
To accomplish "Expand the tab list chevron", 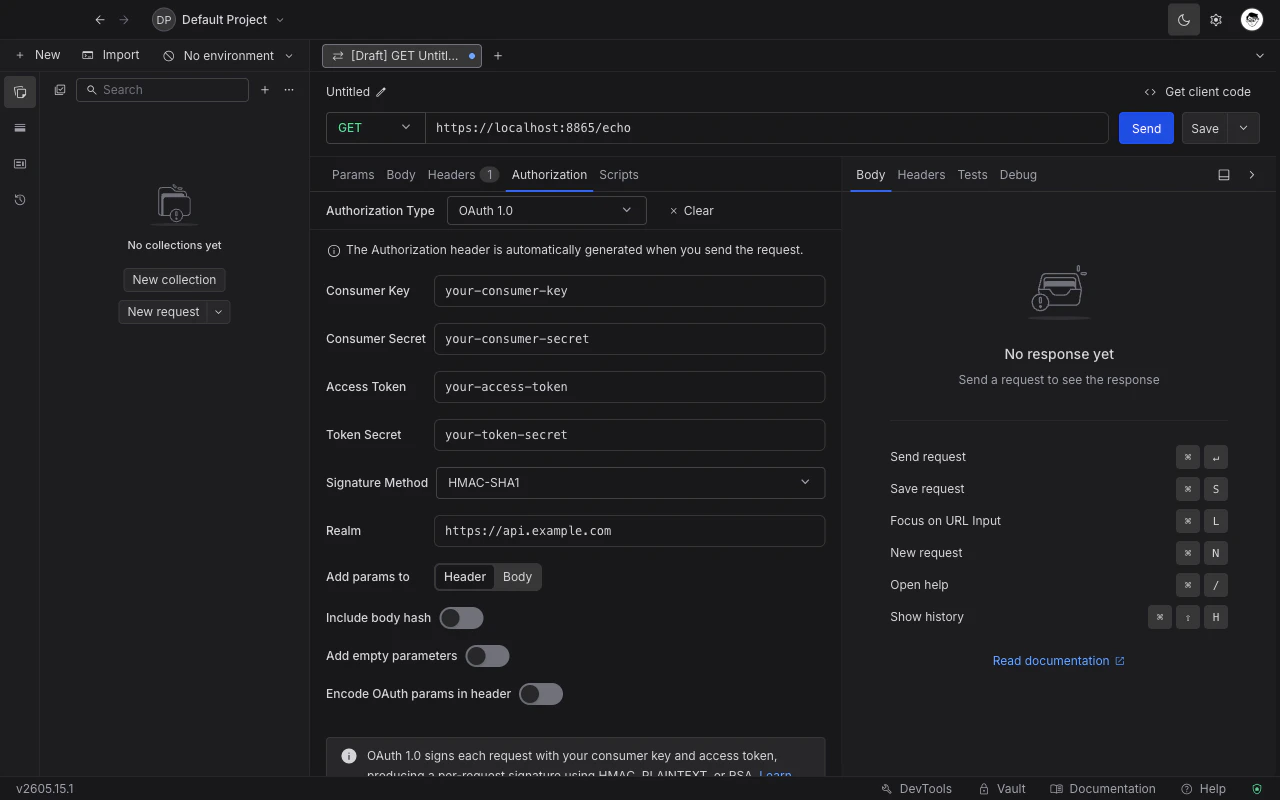I will 1259,56.
